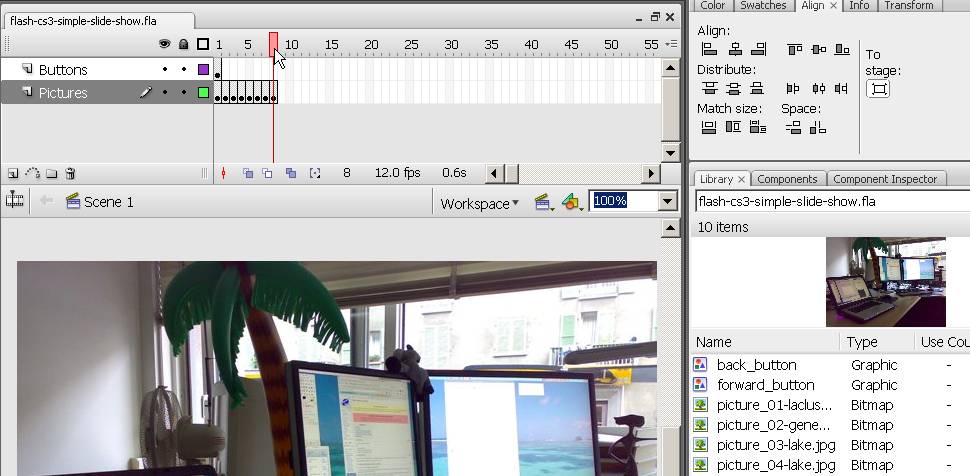The width and height of the screenshot is (970, 476).
Task: Switch to the Transform tab
Action: (909, 5)
